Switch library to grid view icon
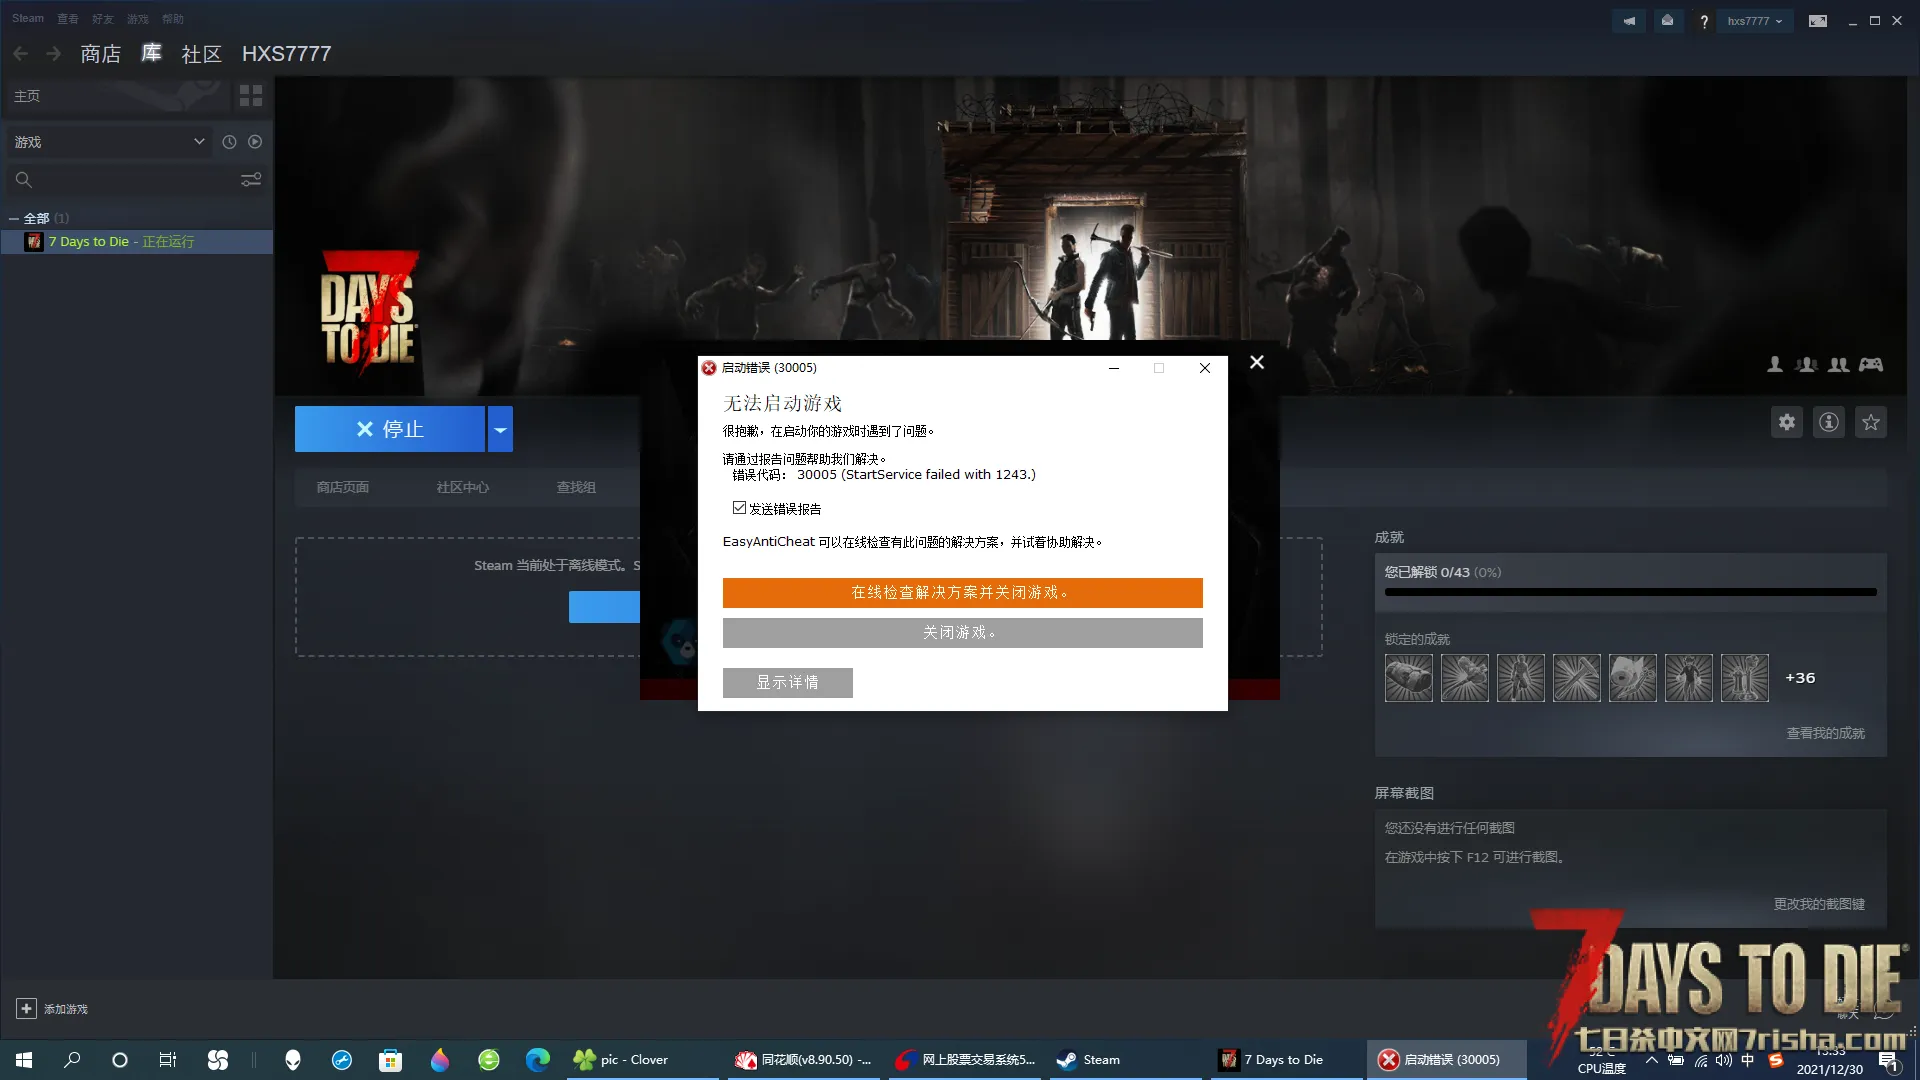This screenshot has width=1920, height=1080. tap(251, 96)
